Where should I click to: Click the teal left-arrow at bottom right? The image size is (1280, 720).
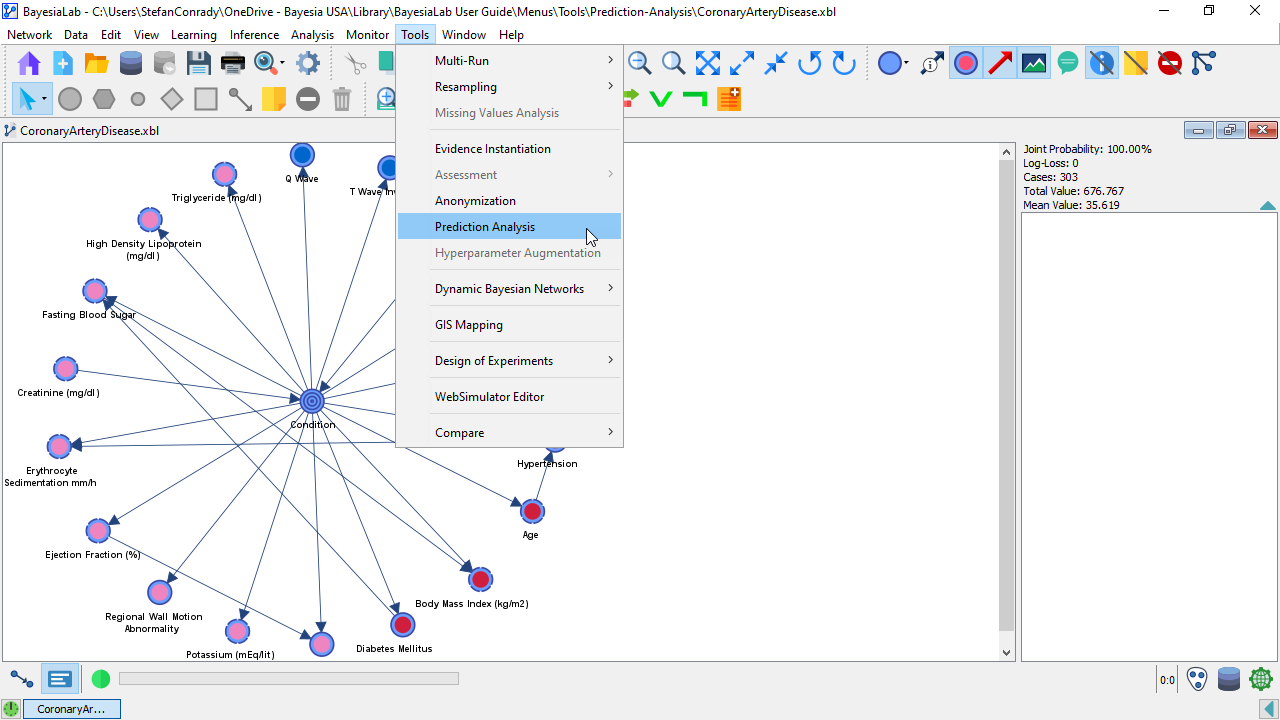1268,709
